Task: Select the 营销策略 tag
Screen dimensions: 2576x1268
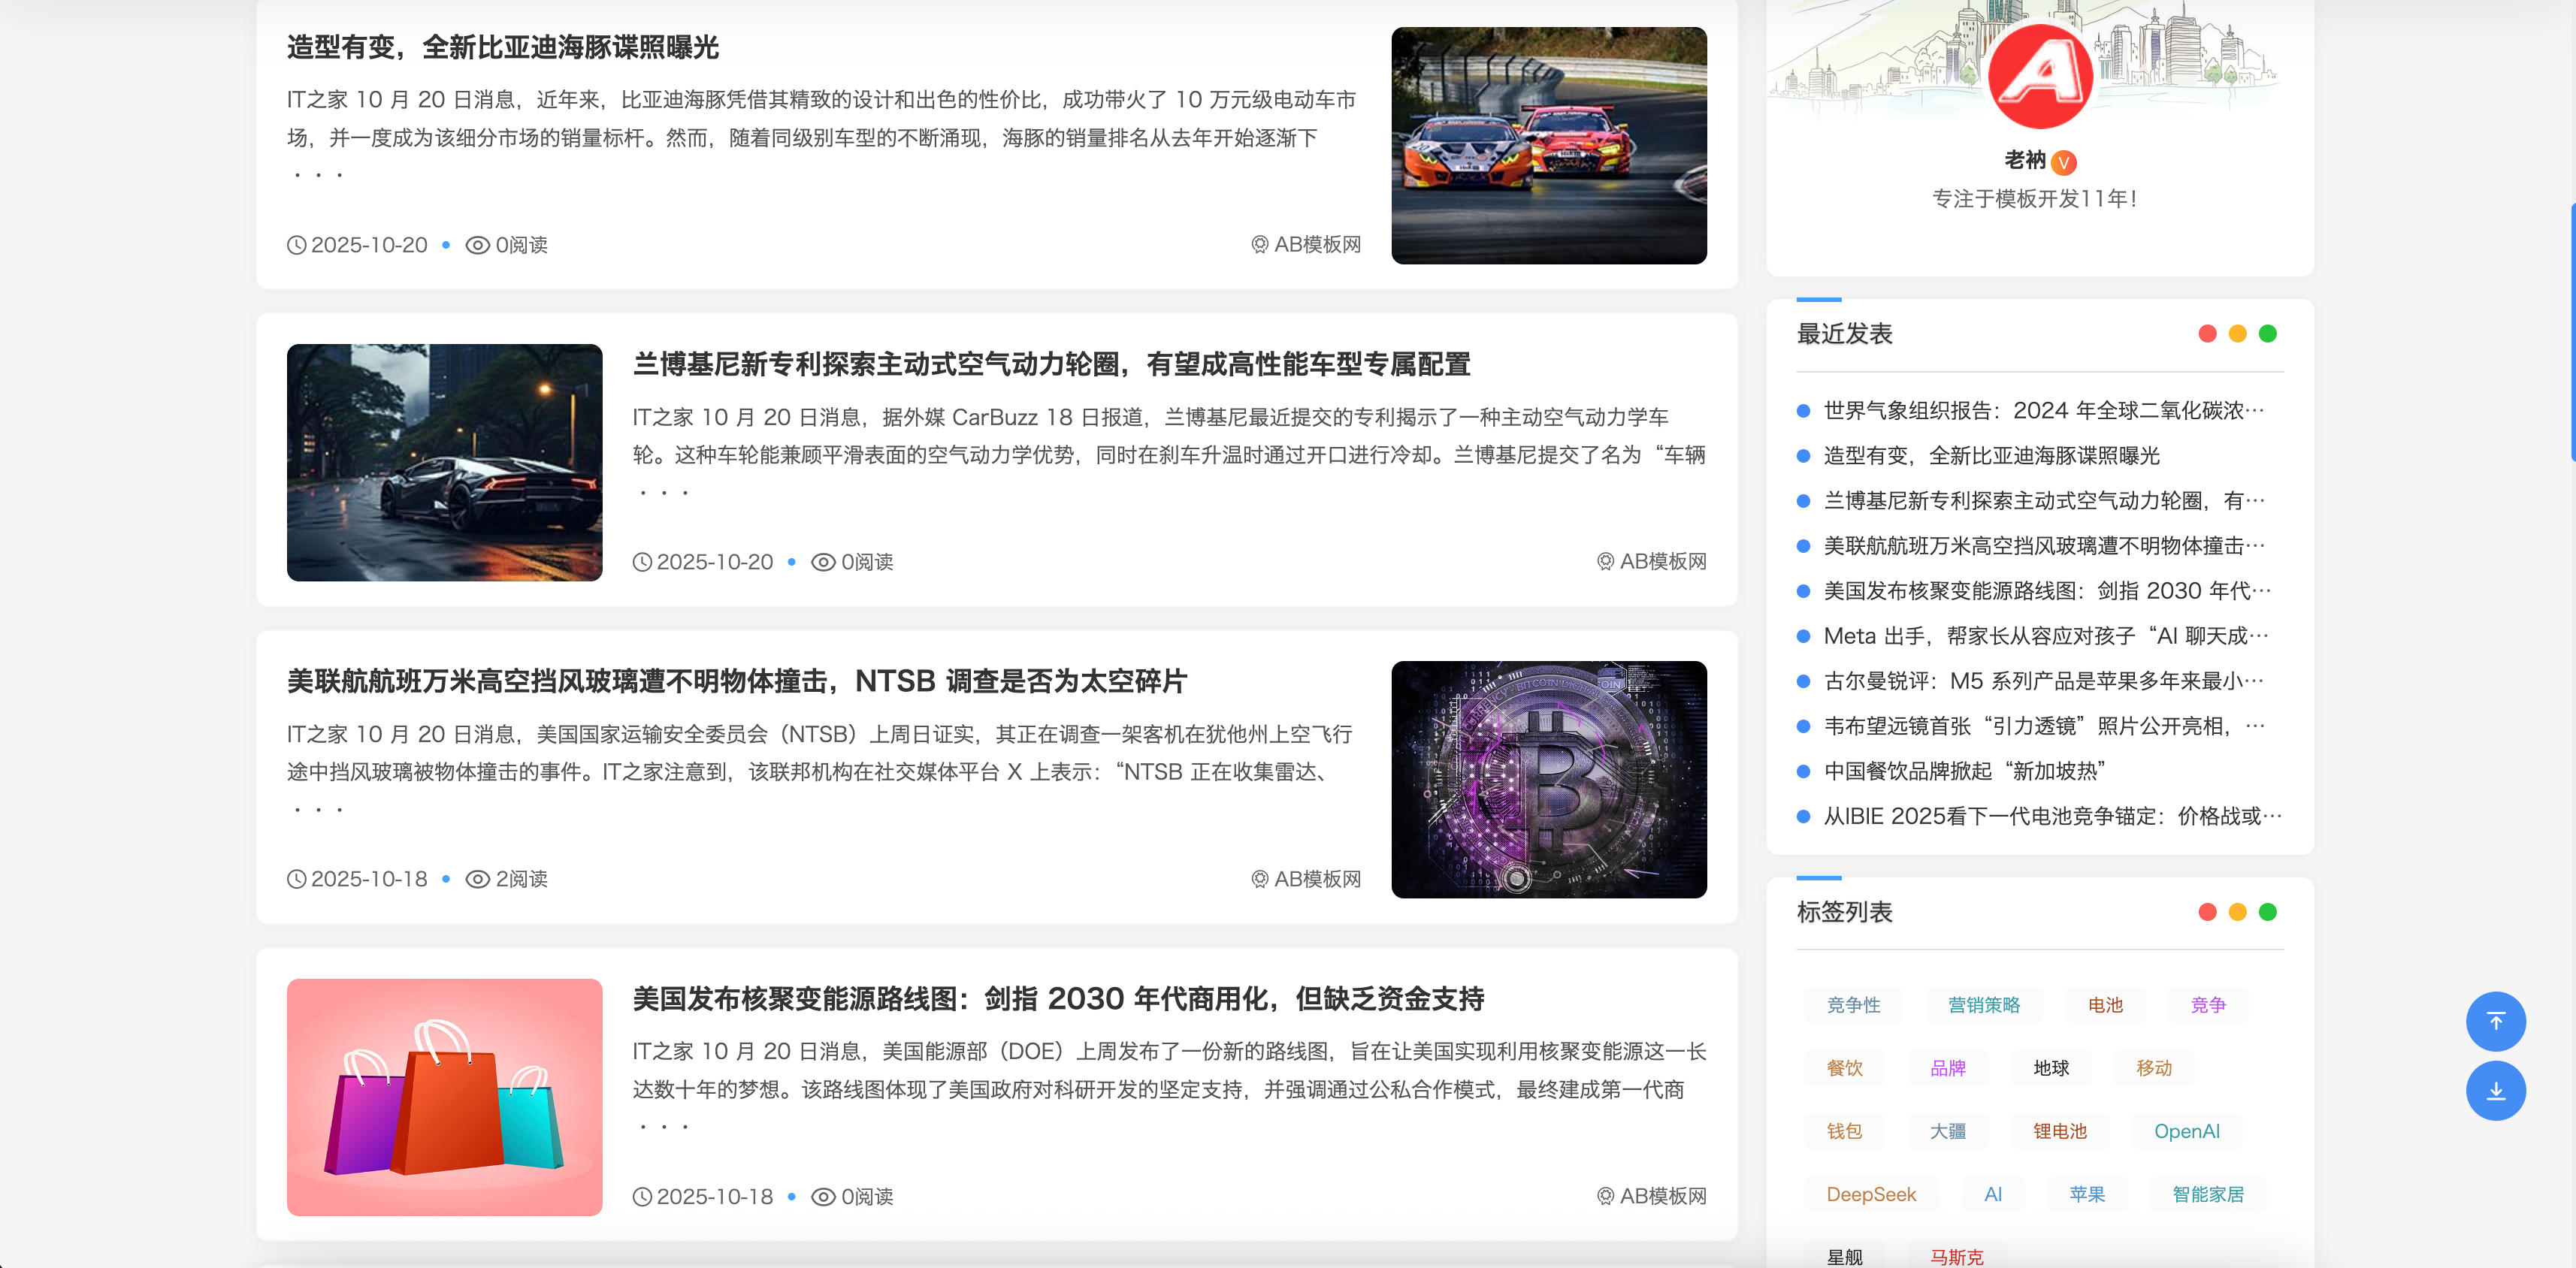Action: [x=1984, y=1005]
